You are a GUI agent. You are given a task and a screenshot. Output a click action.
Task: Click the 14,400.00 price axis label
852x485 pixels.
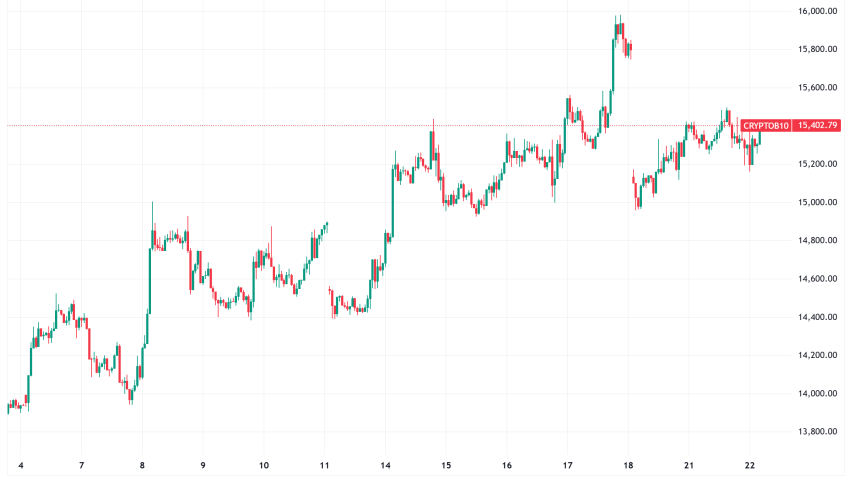point(817,318)
